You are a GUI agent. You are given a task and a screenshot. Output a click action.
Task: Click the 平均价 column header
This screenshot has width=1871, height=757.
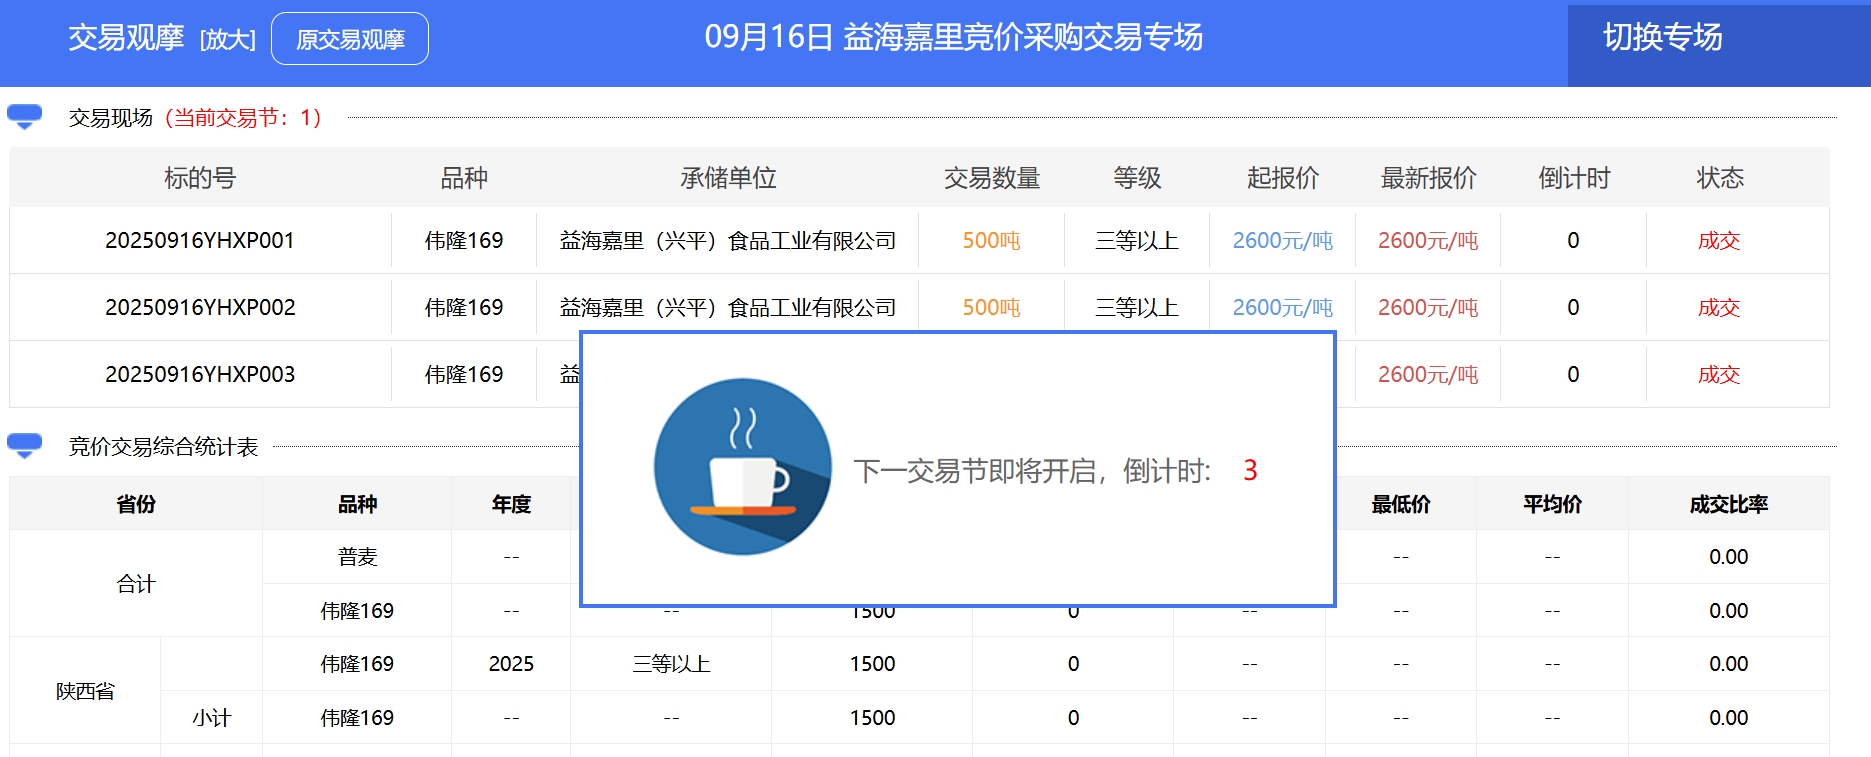(x=1552, y=504)
